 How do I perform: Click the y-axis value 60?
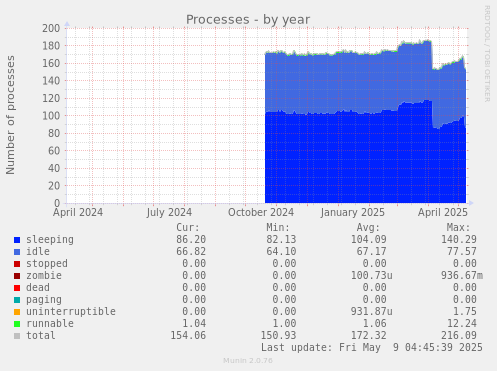coord(54,151)
